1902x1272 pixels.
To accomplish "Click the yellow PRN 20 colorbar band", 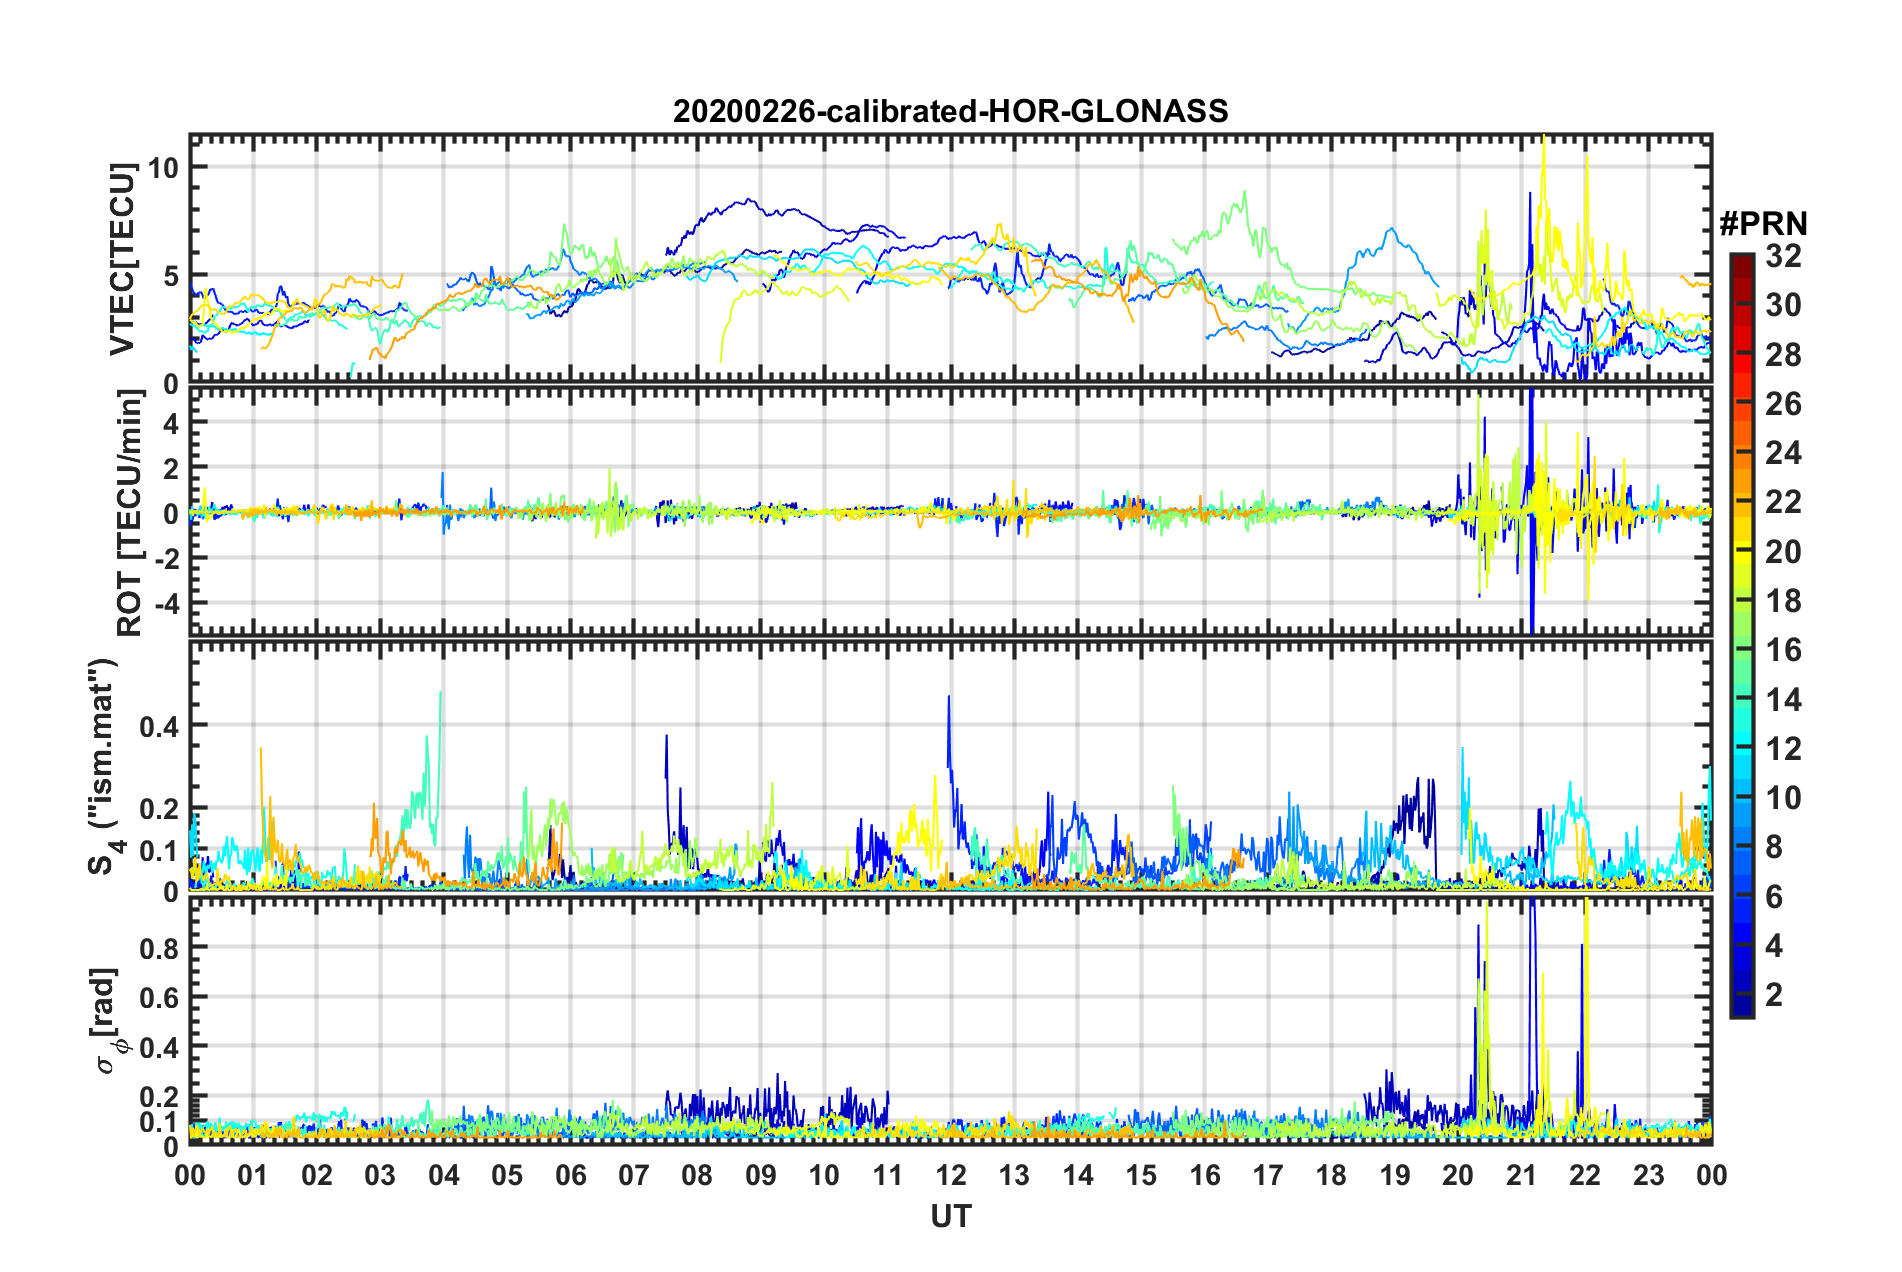I will click(1741, 552).
